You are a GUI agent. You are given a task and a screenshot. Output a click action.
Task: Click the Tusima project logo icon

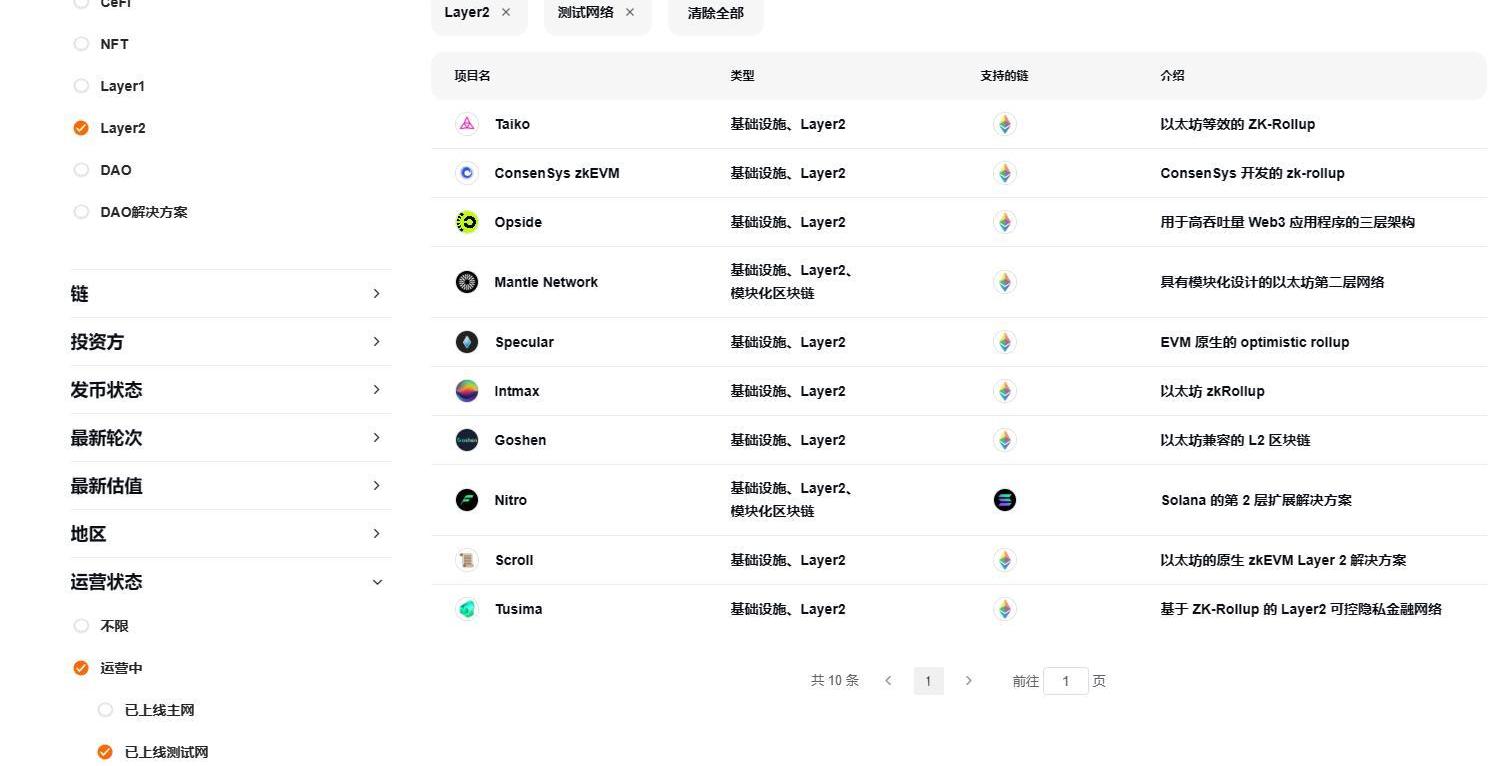click(x=467, y=609)
